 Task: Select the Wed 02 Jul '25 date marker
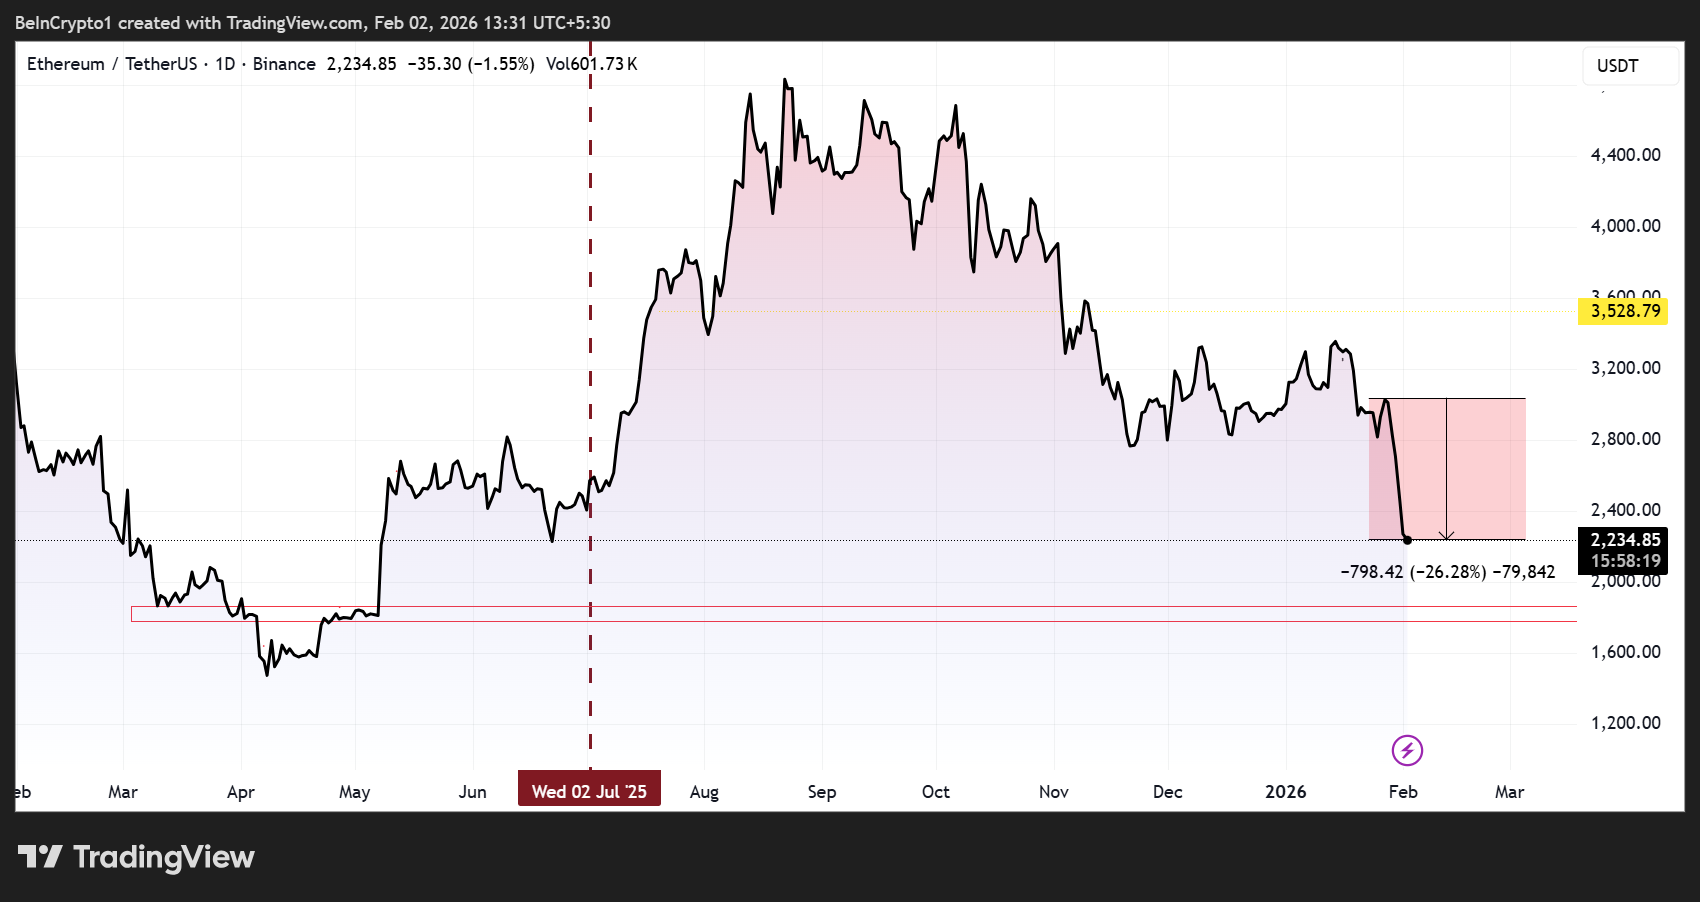pyautogui.click(x=589, y=791)
